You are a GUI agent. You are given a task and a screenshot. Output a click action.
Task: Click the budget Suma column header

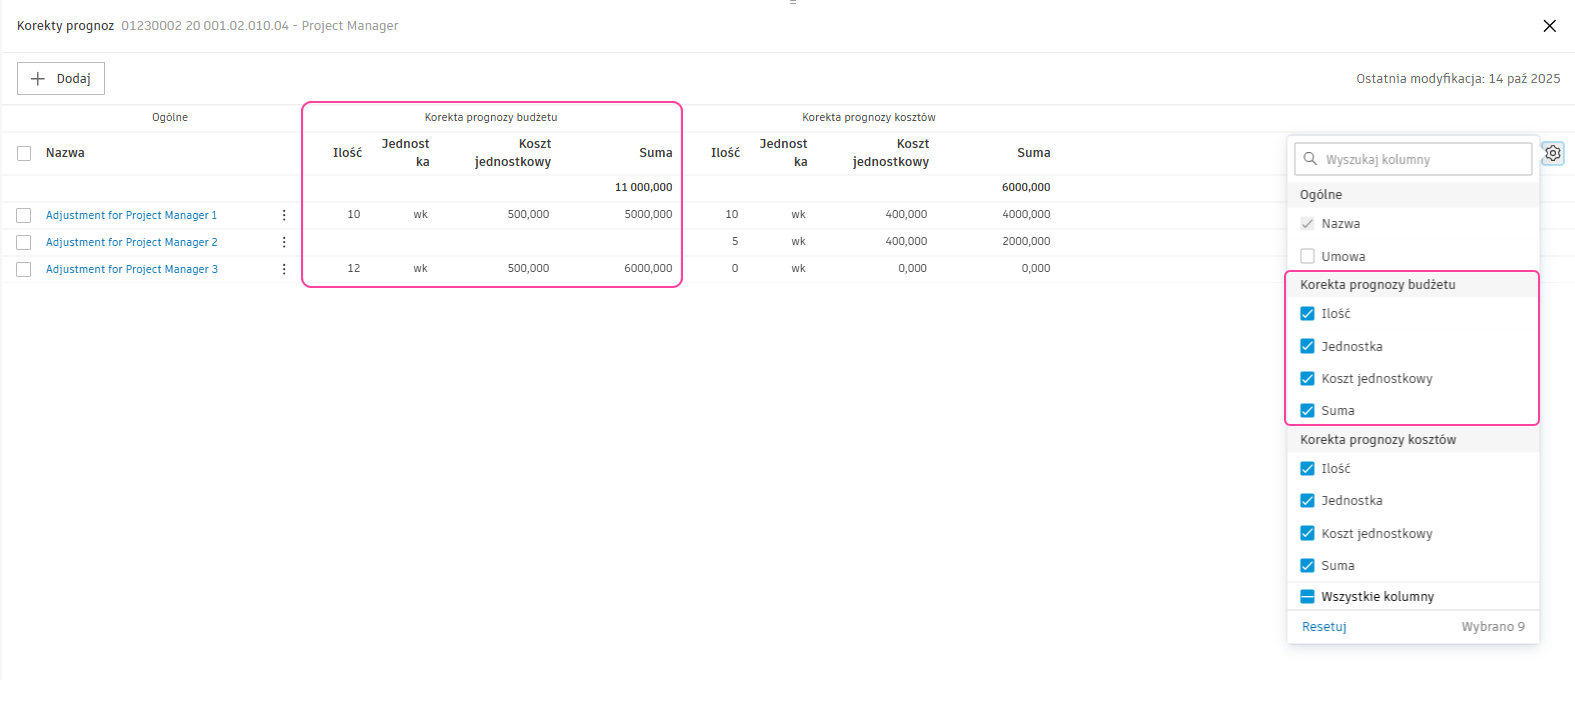tap(656, 153)
